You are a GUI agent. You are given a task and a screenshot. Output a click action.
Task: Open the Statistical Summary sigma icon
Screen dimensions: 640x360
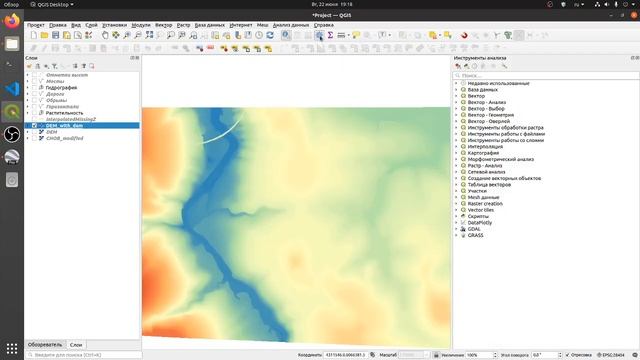(330, 36)
